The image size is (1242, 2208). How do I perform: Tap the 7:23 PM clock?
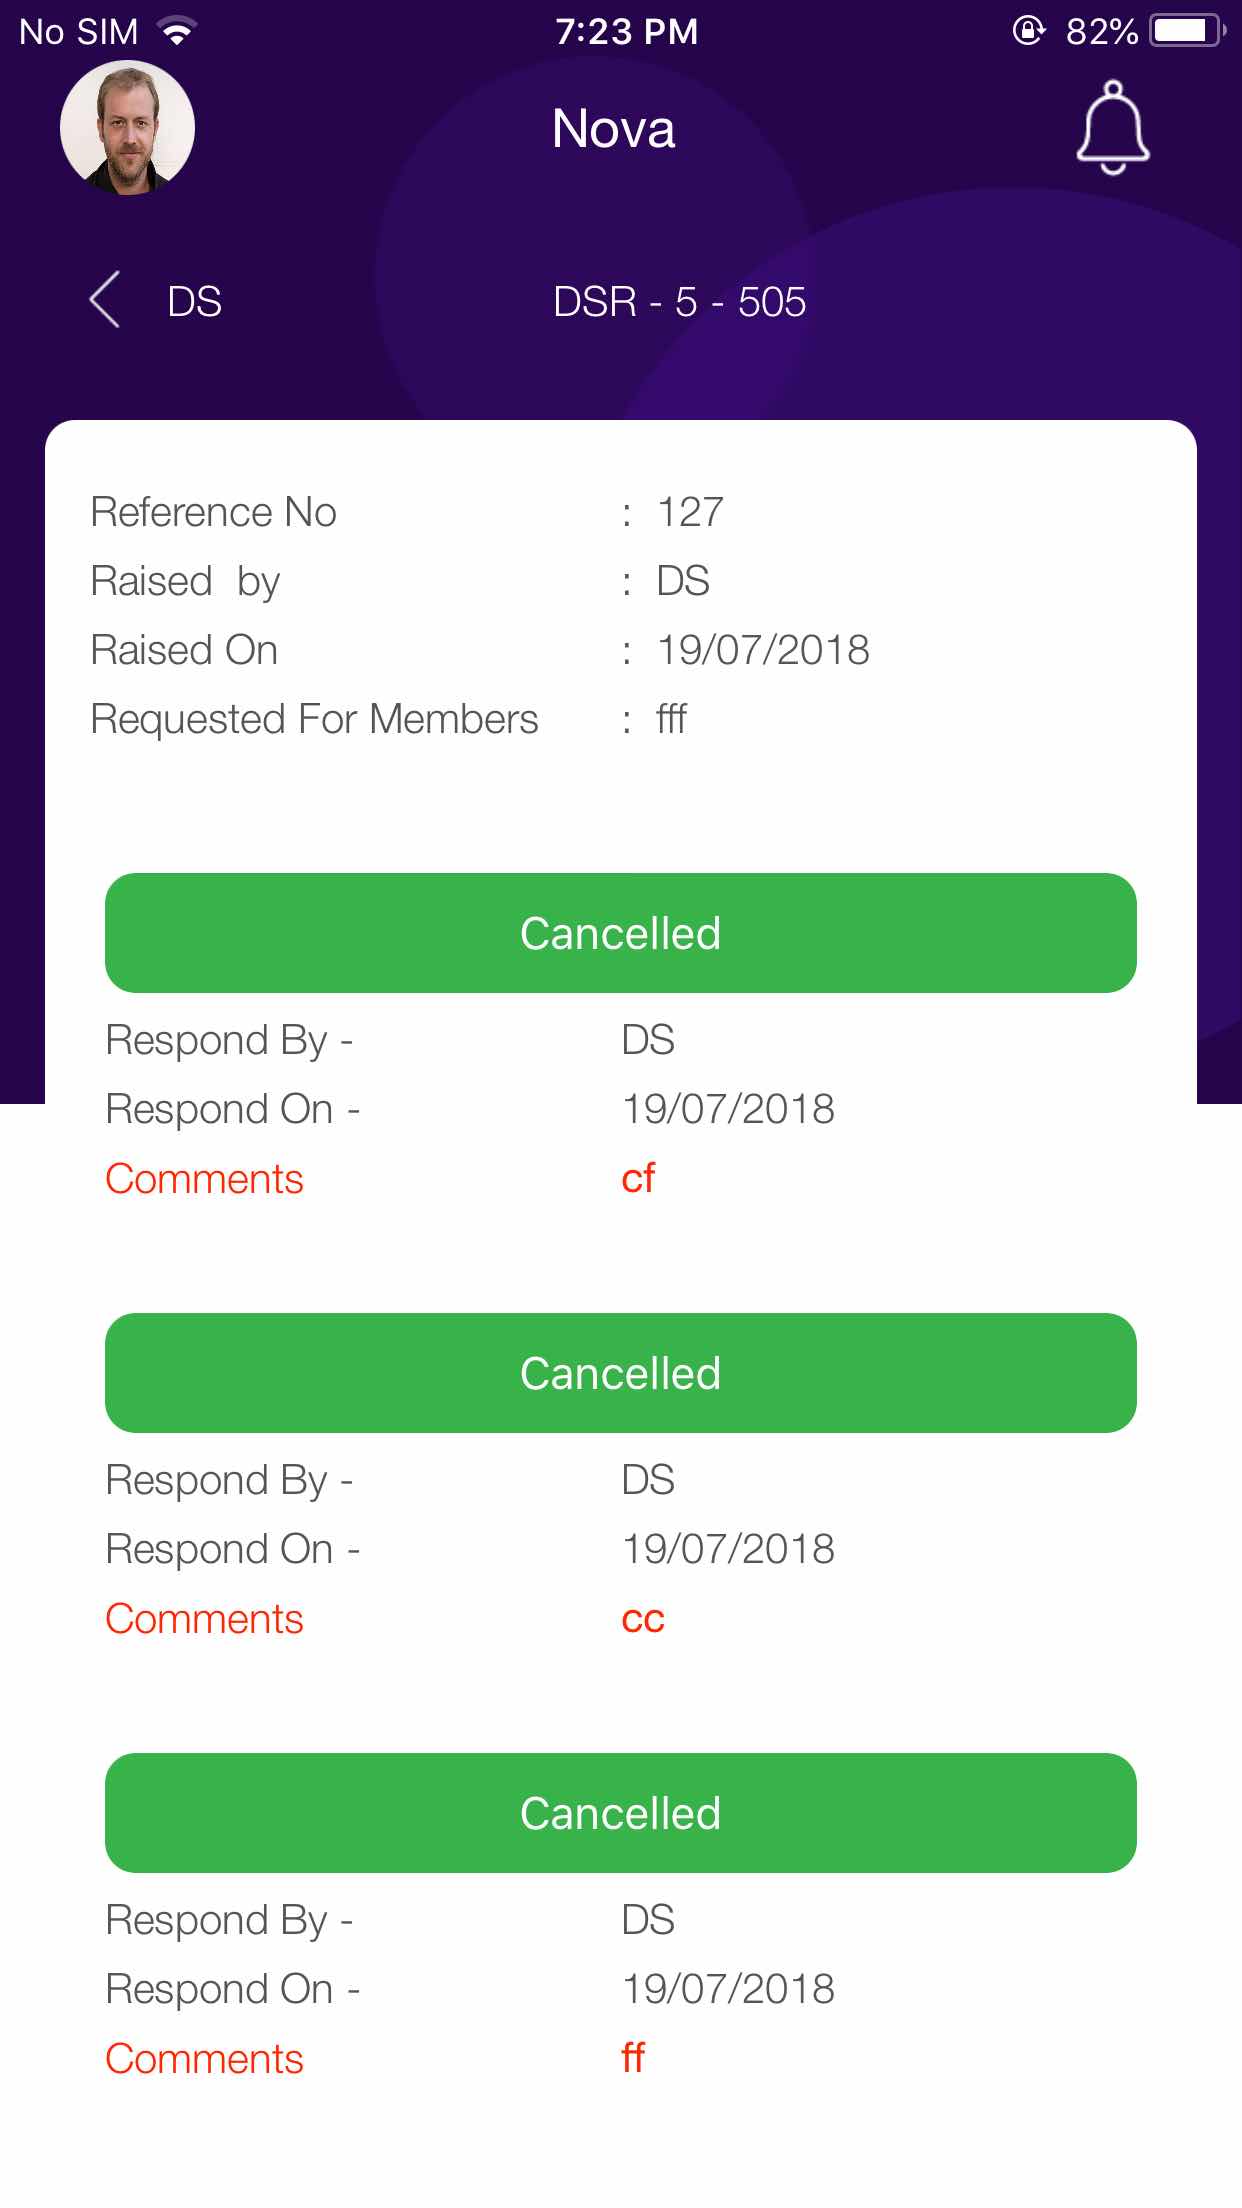pos(627,32)
